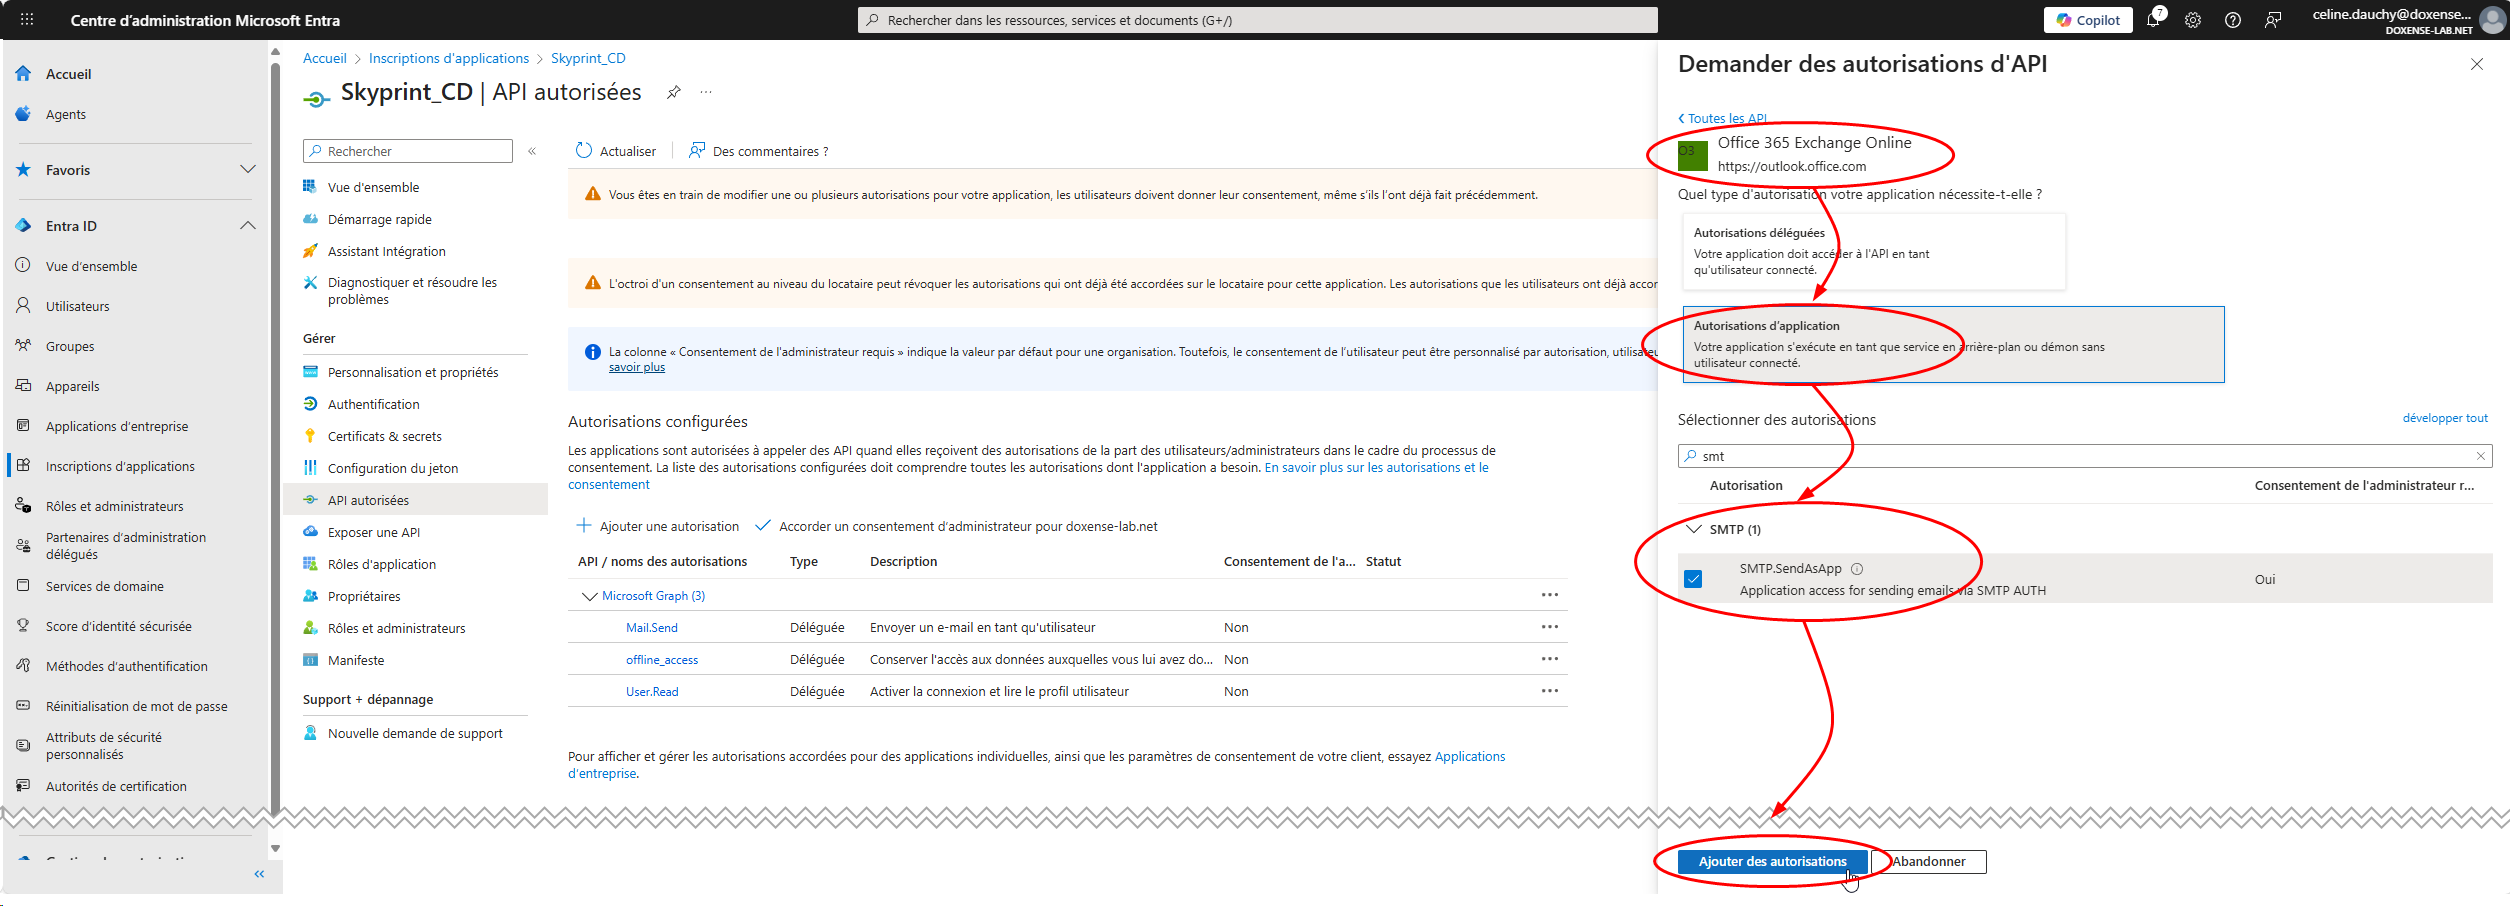2510x906 pixels.
Task: Collapse the Microsoft Graph (3) group
Action: coord(589,596)
